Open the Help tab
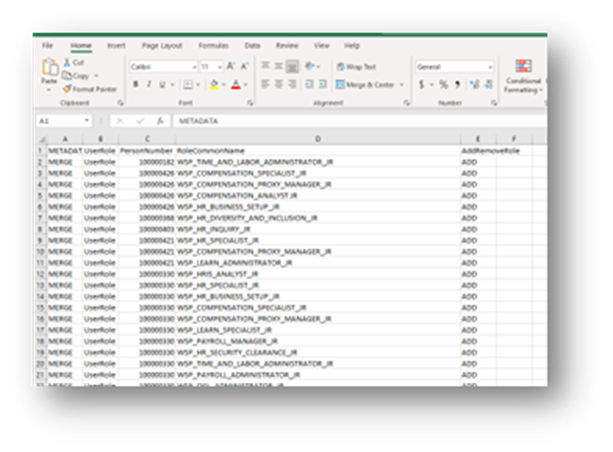Viewport: 613px width, 452px height. coord(351,45)
